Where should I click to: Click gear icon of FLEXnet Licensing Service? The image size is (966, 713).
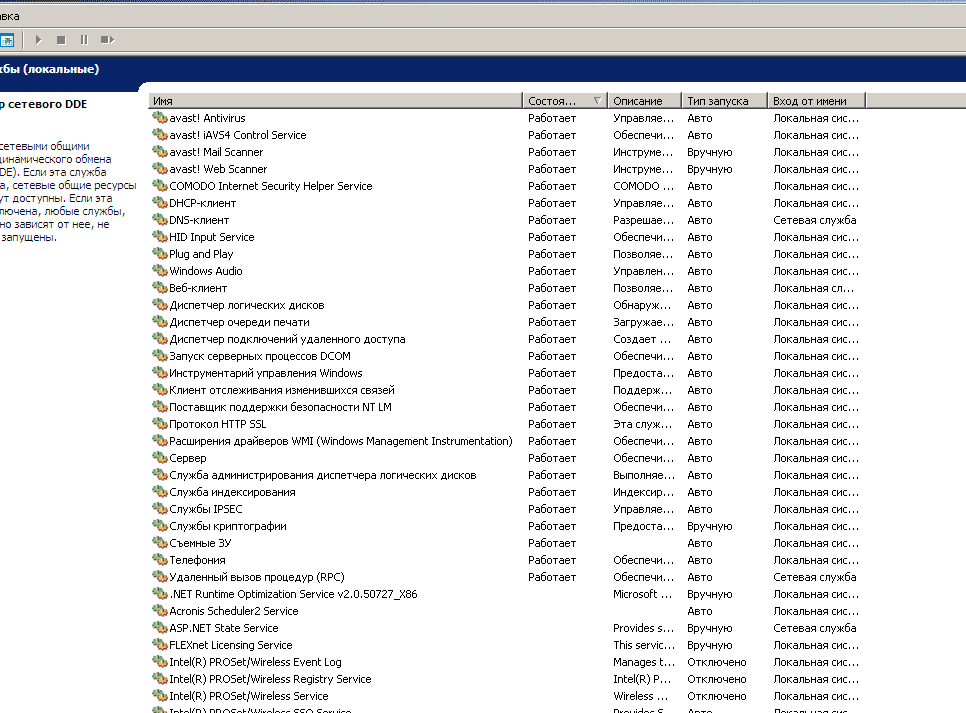[x=160, y=645]
